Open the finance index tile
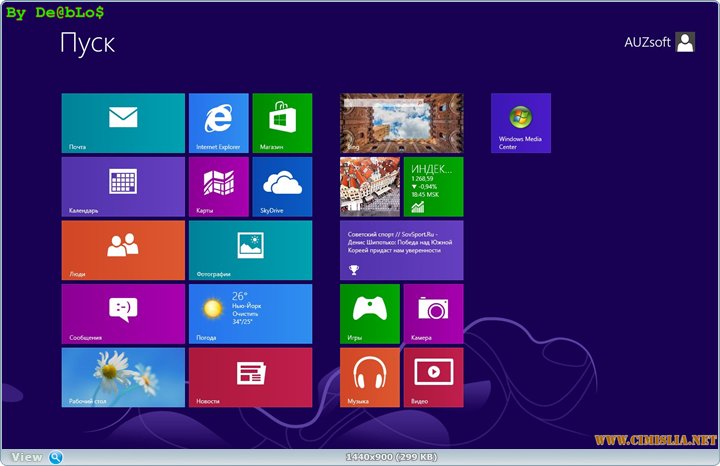 (x=433, y=186)
